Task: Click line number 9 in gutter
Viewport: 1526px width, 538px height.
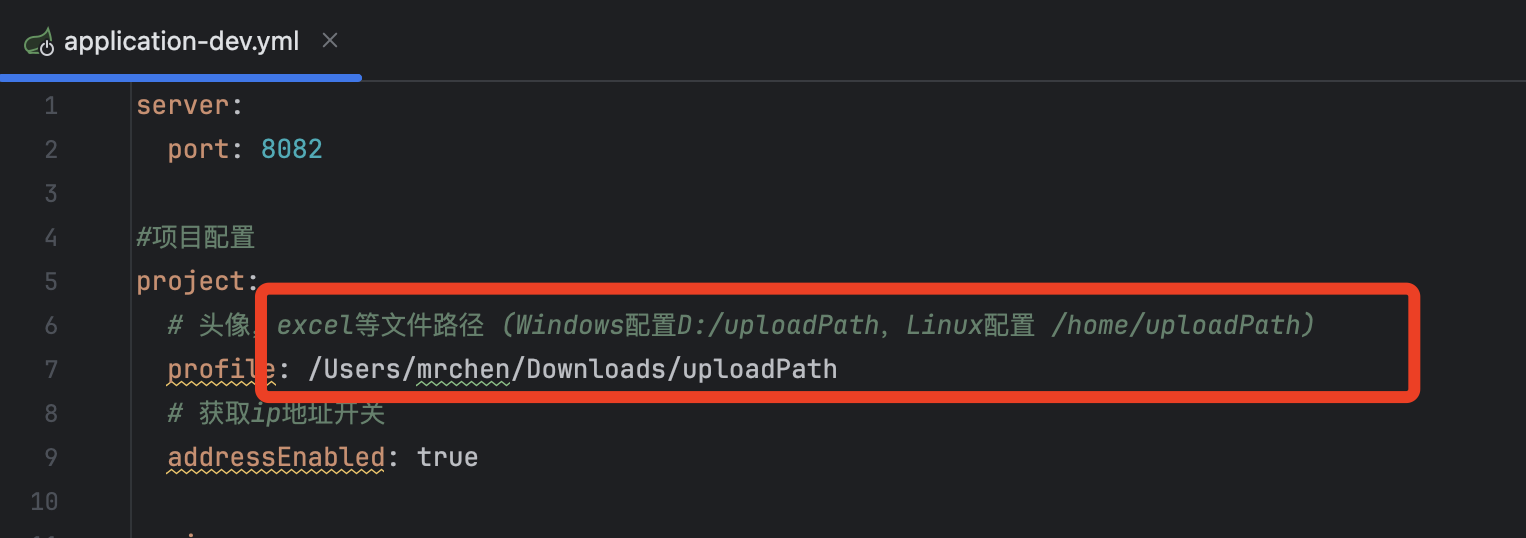Action: pyautogui.click(x=51, y=458)
